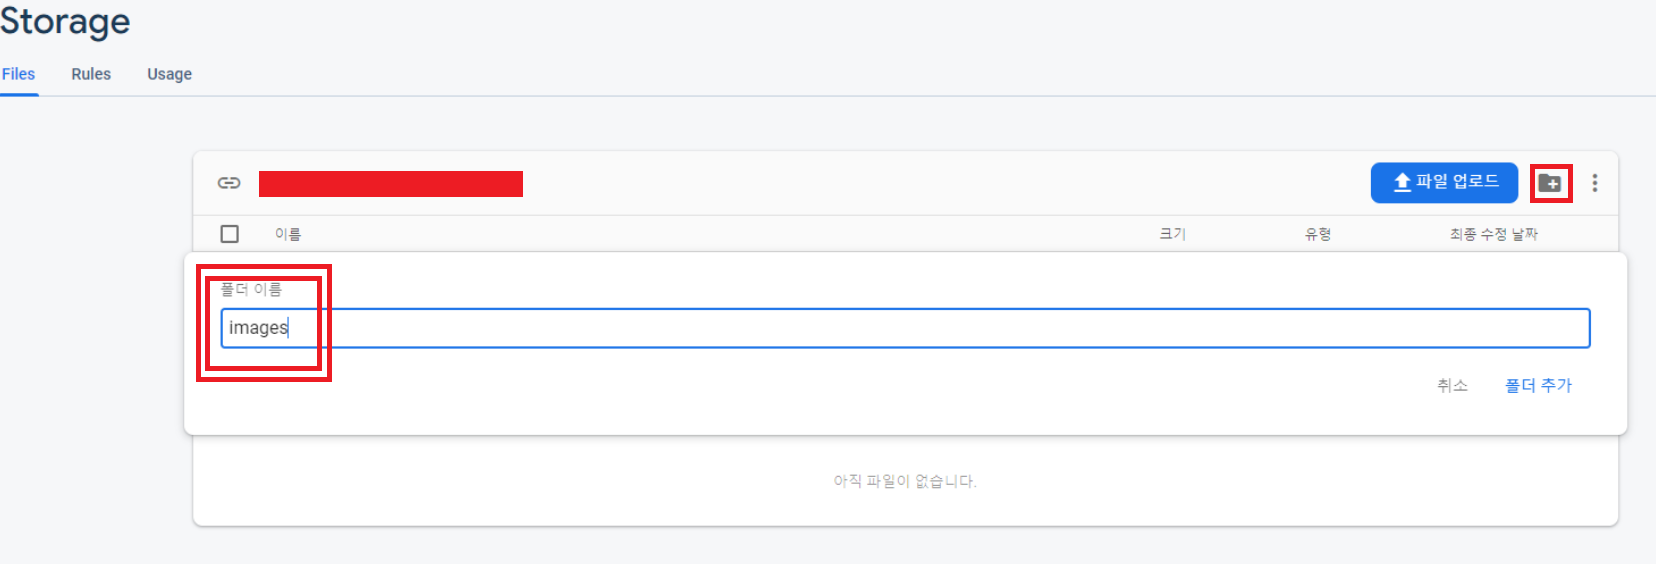
Task: Click 취소 to cancel folder creation
Action: coord(1452,385)
